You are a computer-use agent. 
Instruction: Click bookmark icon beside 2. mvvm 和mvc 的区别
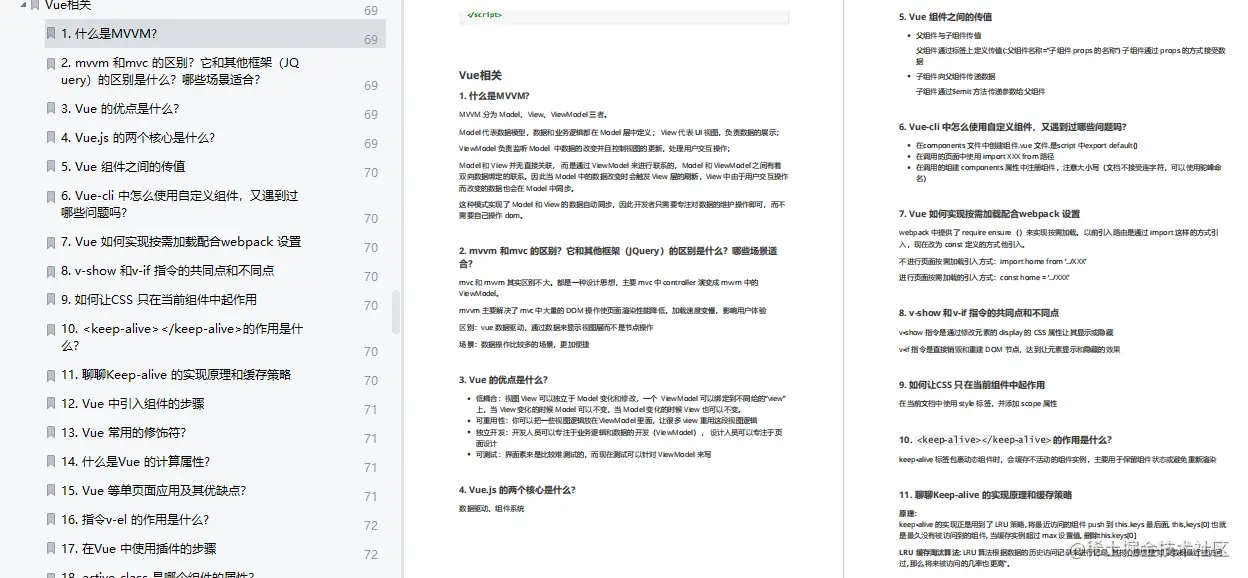coord(51,63)
